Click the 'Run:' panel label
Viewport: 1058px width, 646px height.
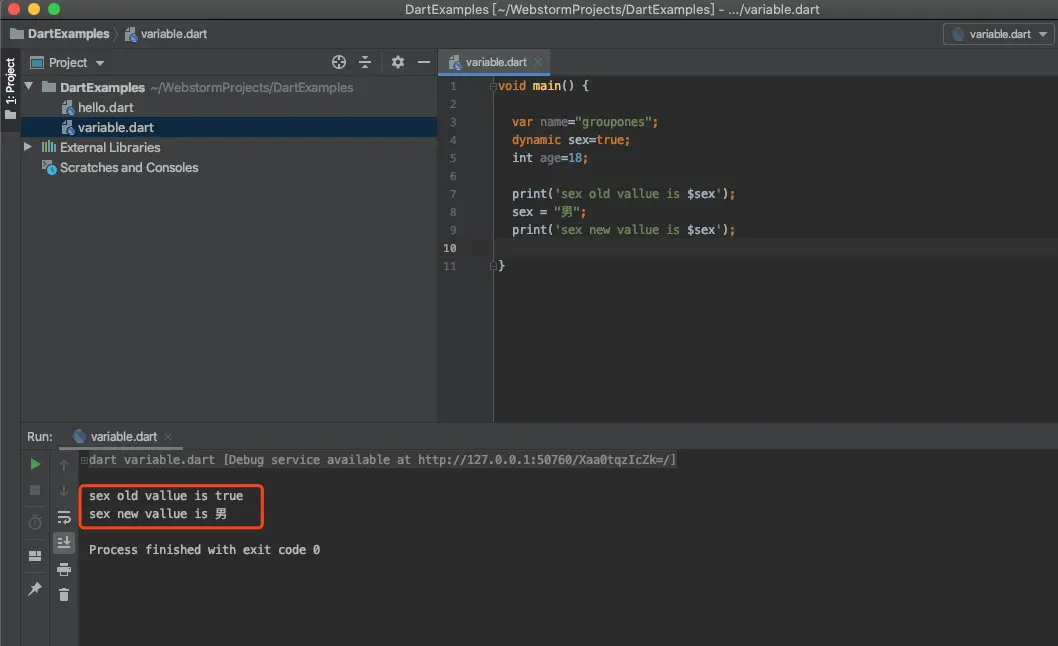[x=40, y=437]
